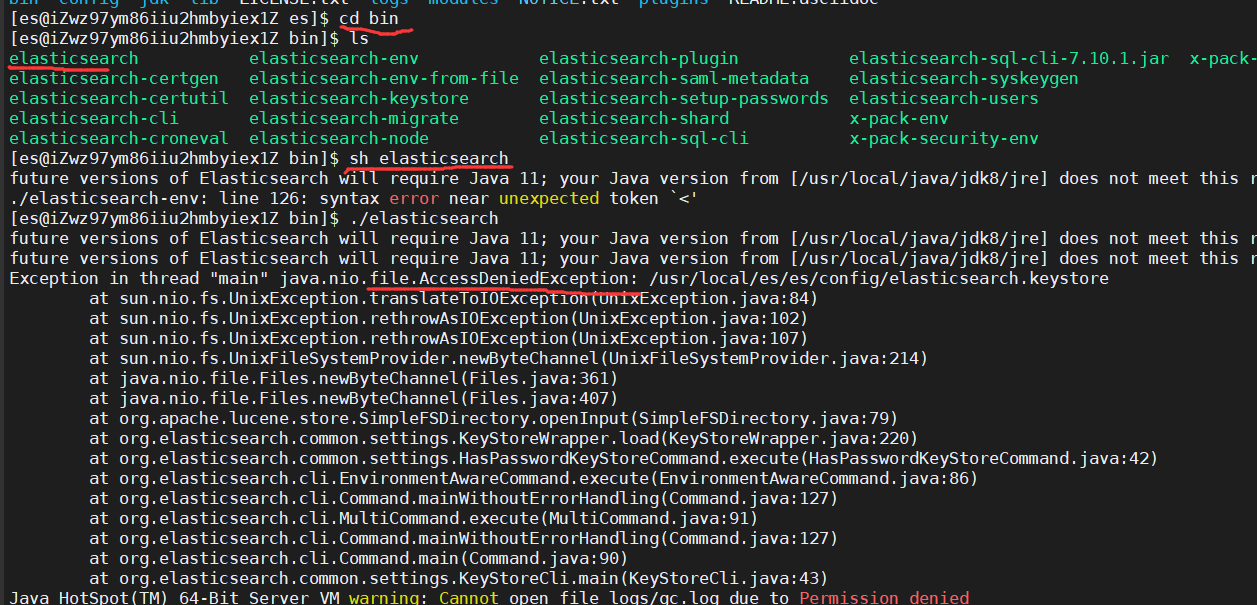The image size is (1257, 605).
Task: Select elasticsearch-sql-cli-7.10.1.jar entry
Action: (1009, 58)
